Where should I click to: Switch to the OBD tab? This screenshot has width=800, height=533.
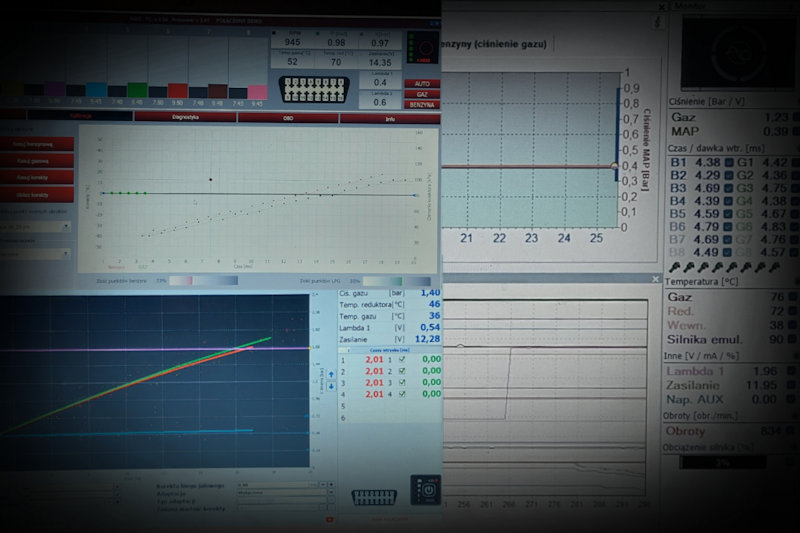tap(288, 118)
